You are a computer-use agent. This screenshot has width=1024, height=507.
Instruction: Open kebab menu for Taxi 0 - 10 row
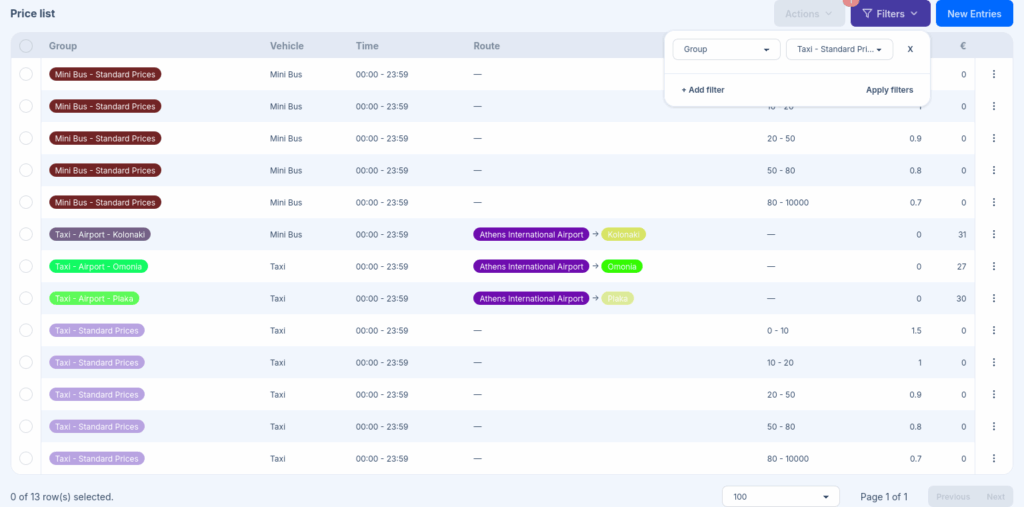993,330
